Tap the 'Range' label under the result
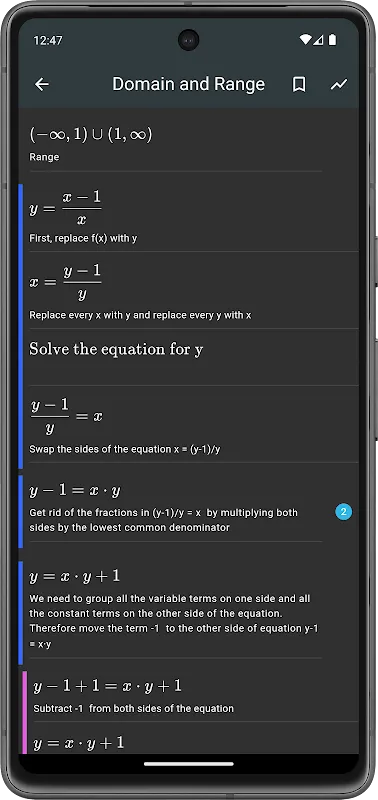The image size is (378, 800). (44, 157)
